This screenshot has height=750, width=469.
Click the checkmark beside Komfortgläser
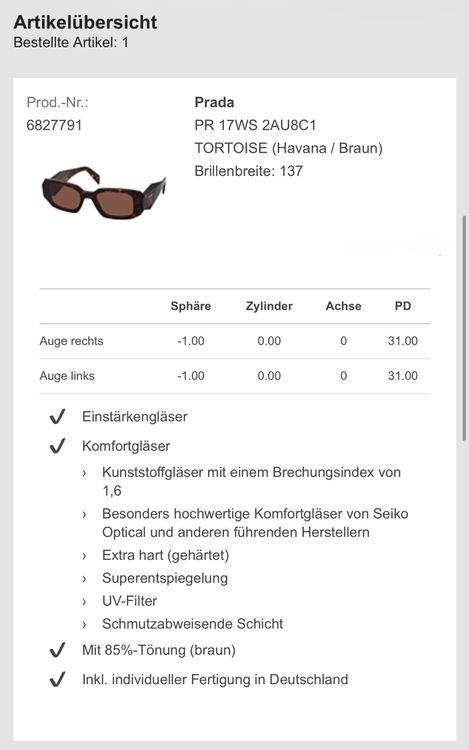(x=57, y=446)
